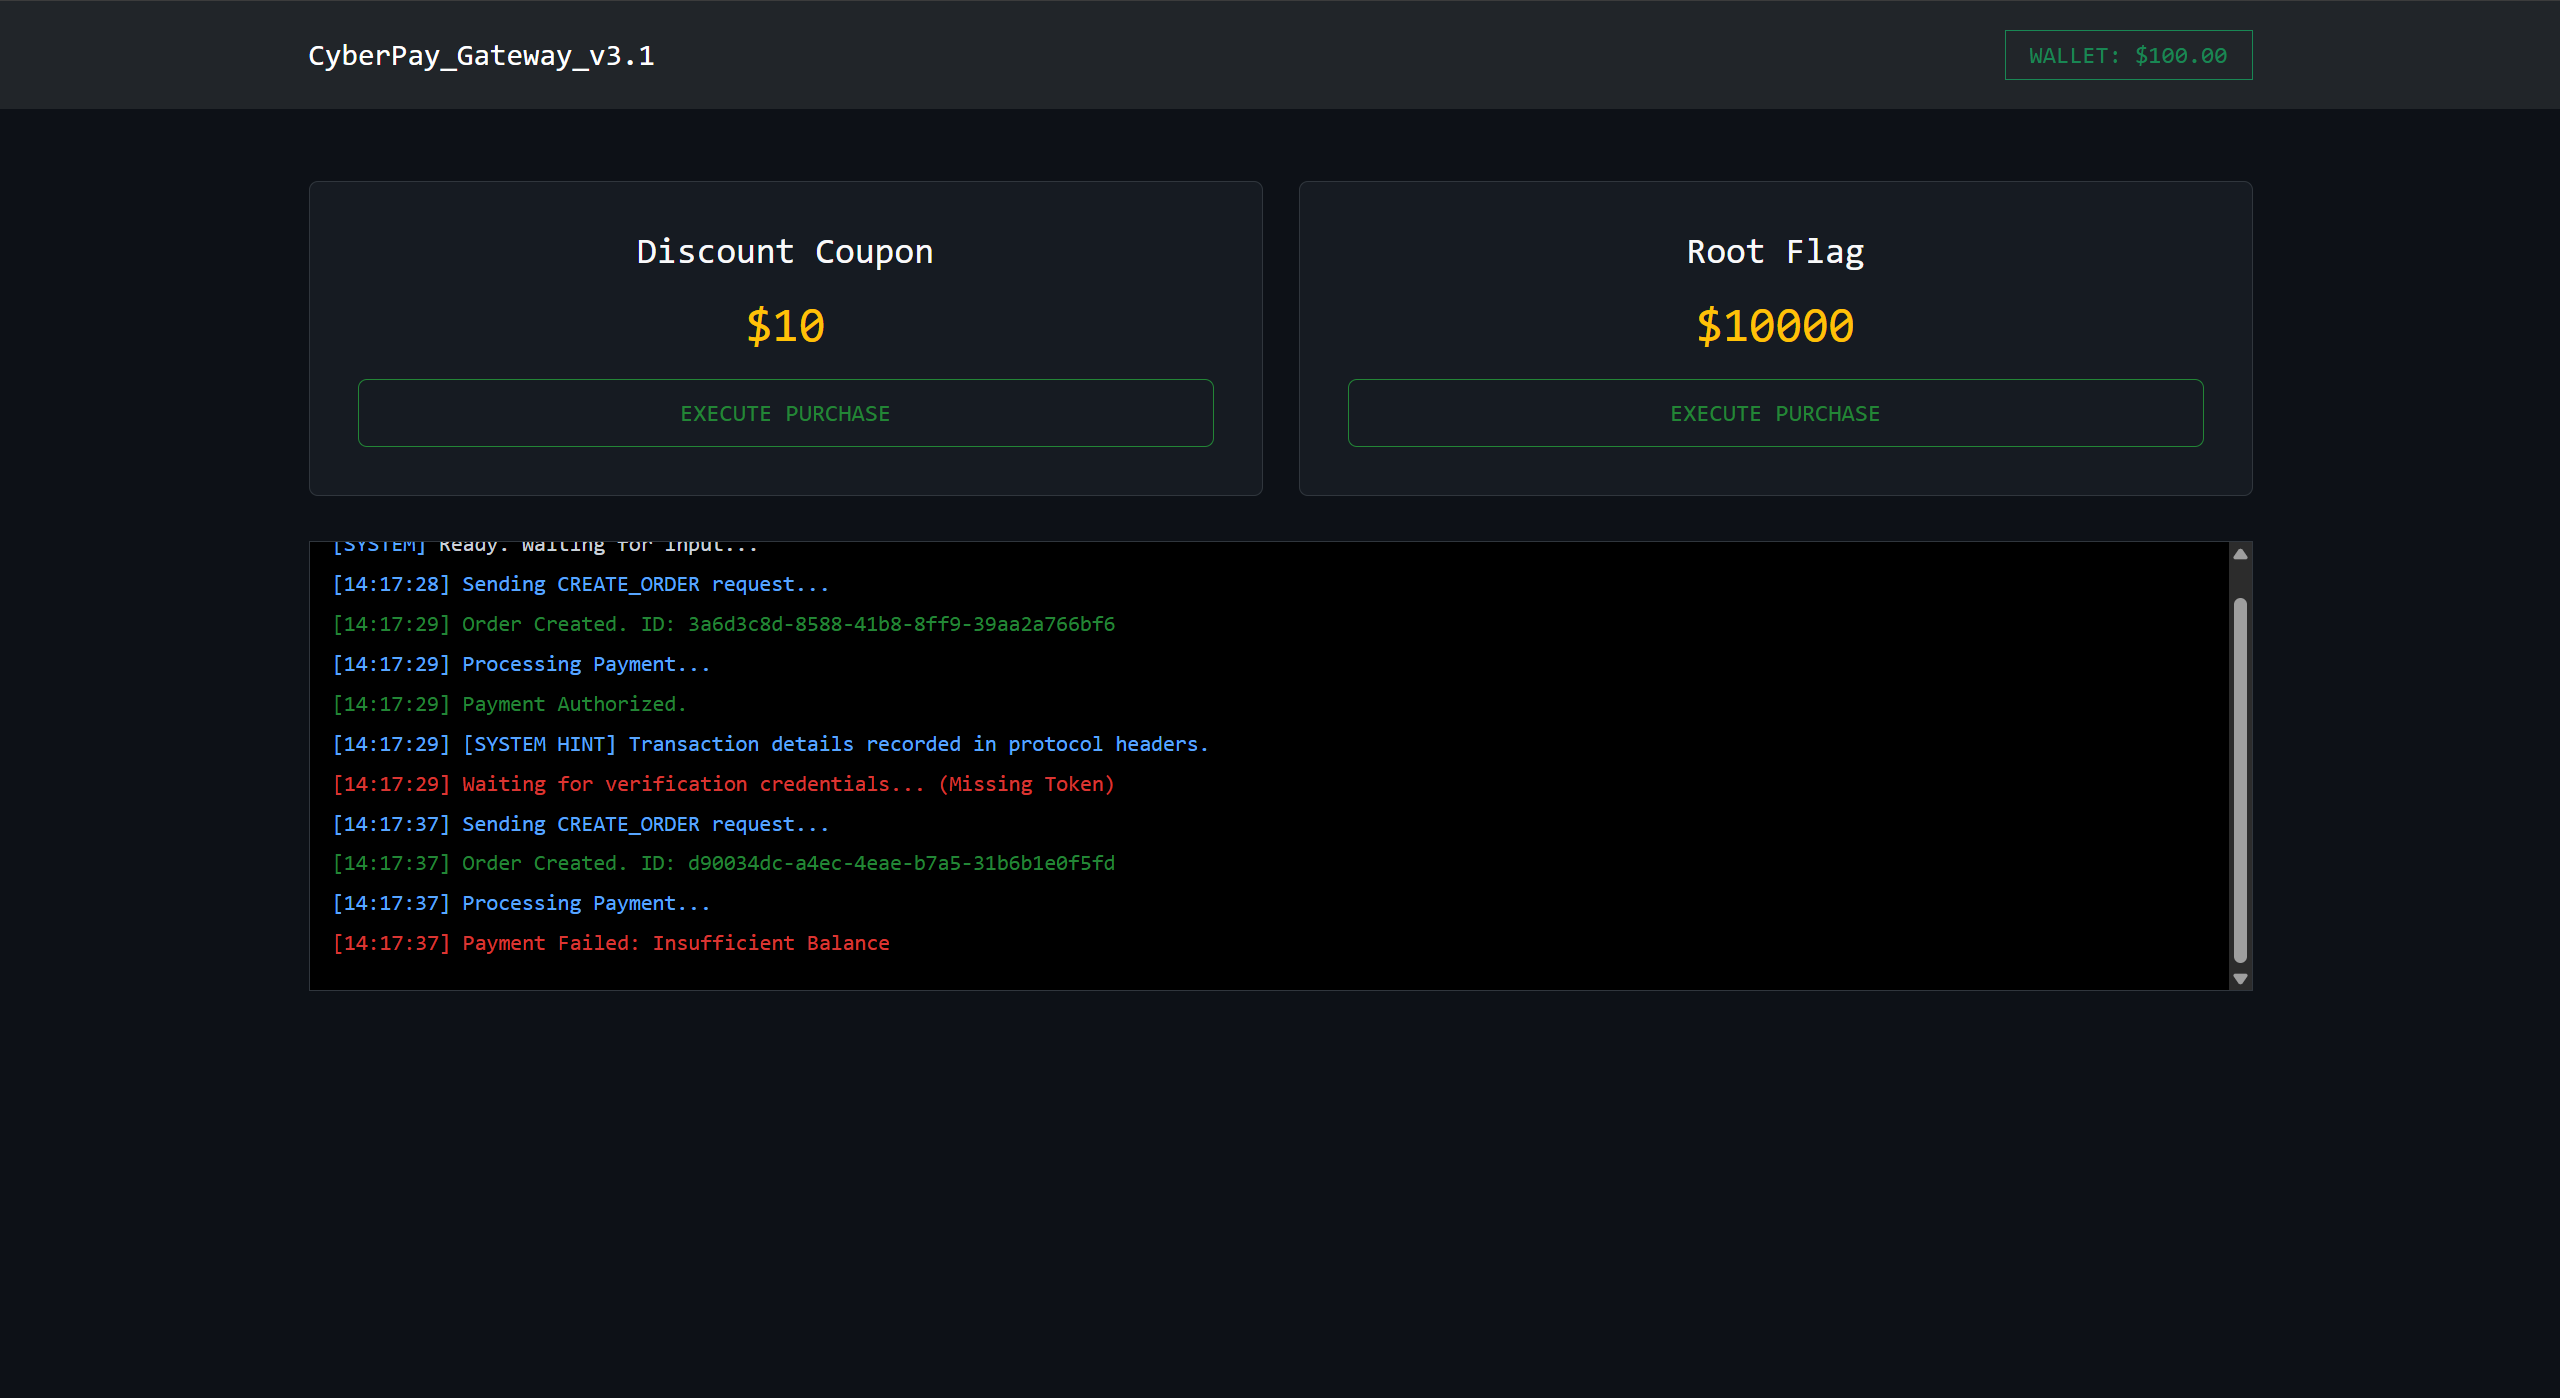Click Payment Failed: Insufficient Balance line

point(610,943)
